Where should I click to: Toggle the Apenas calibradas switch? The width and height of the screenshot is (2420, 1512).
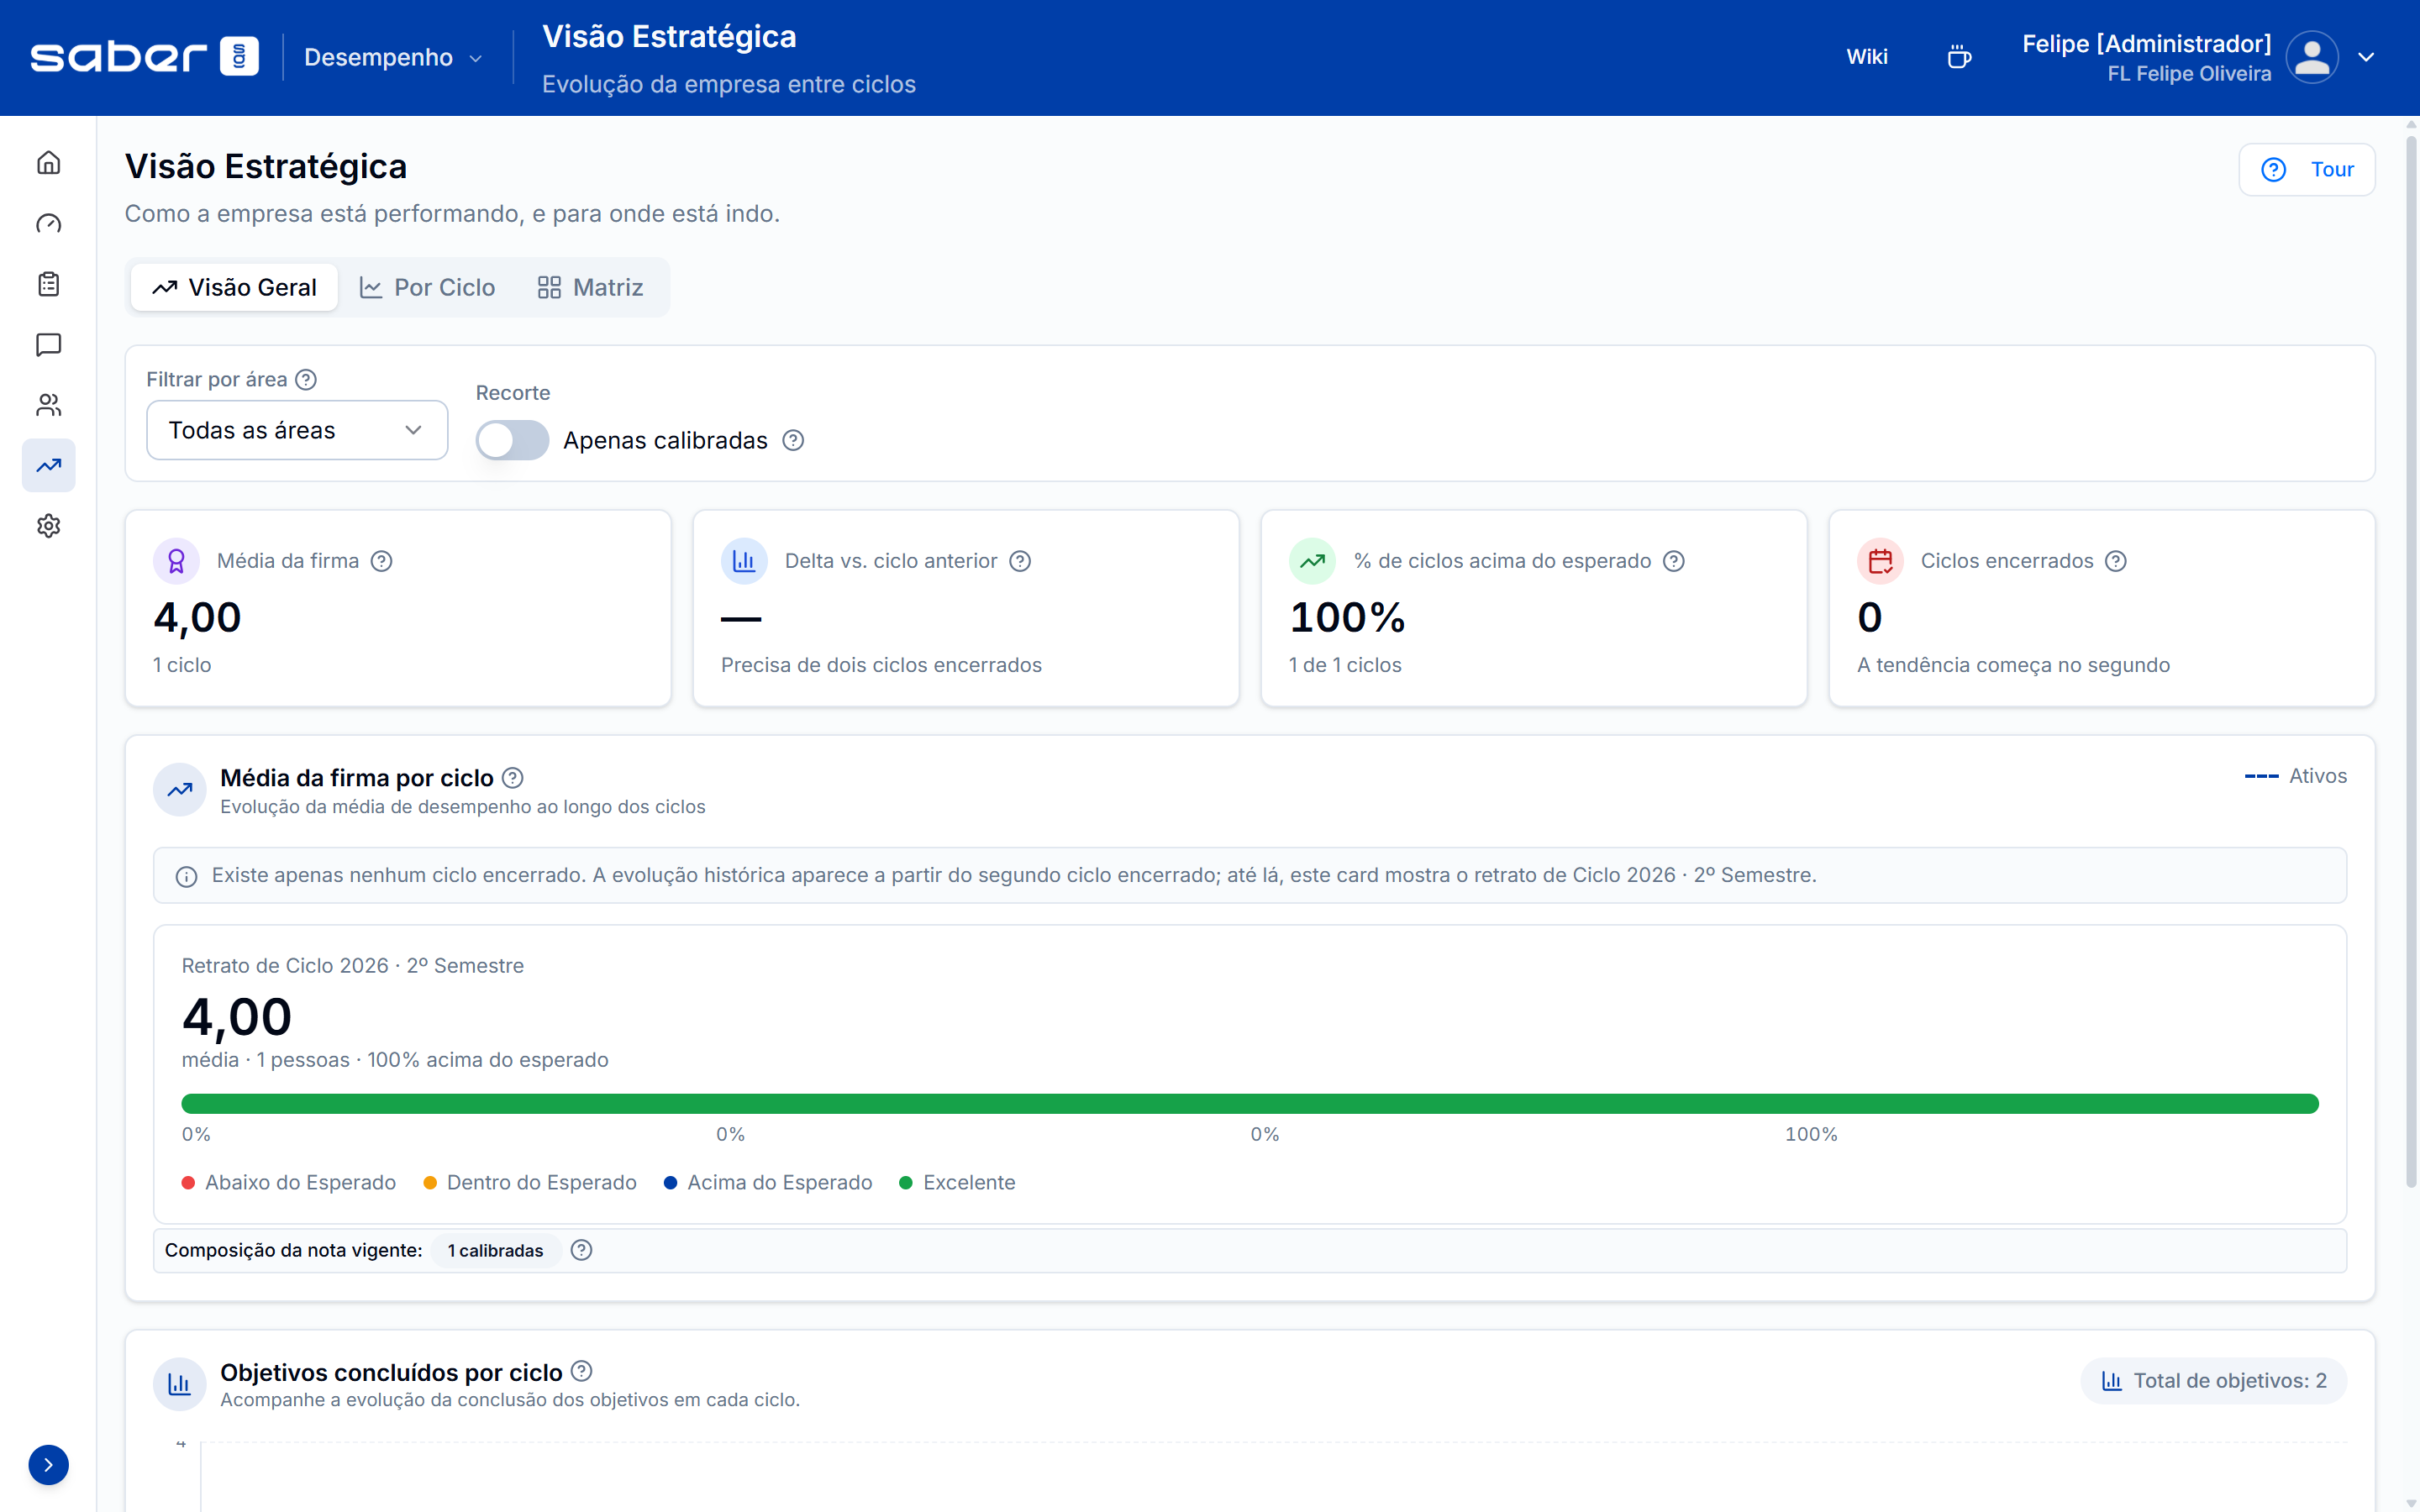[512, 441]
